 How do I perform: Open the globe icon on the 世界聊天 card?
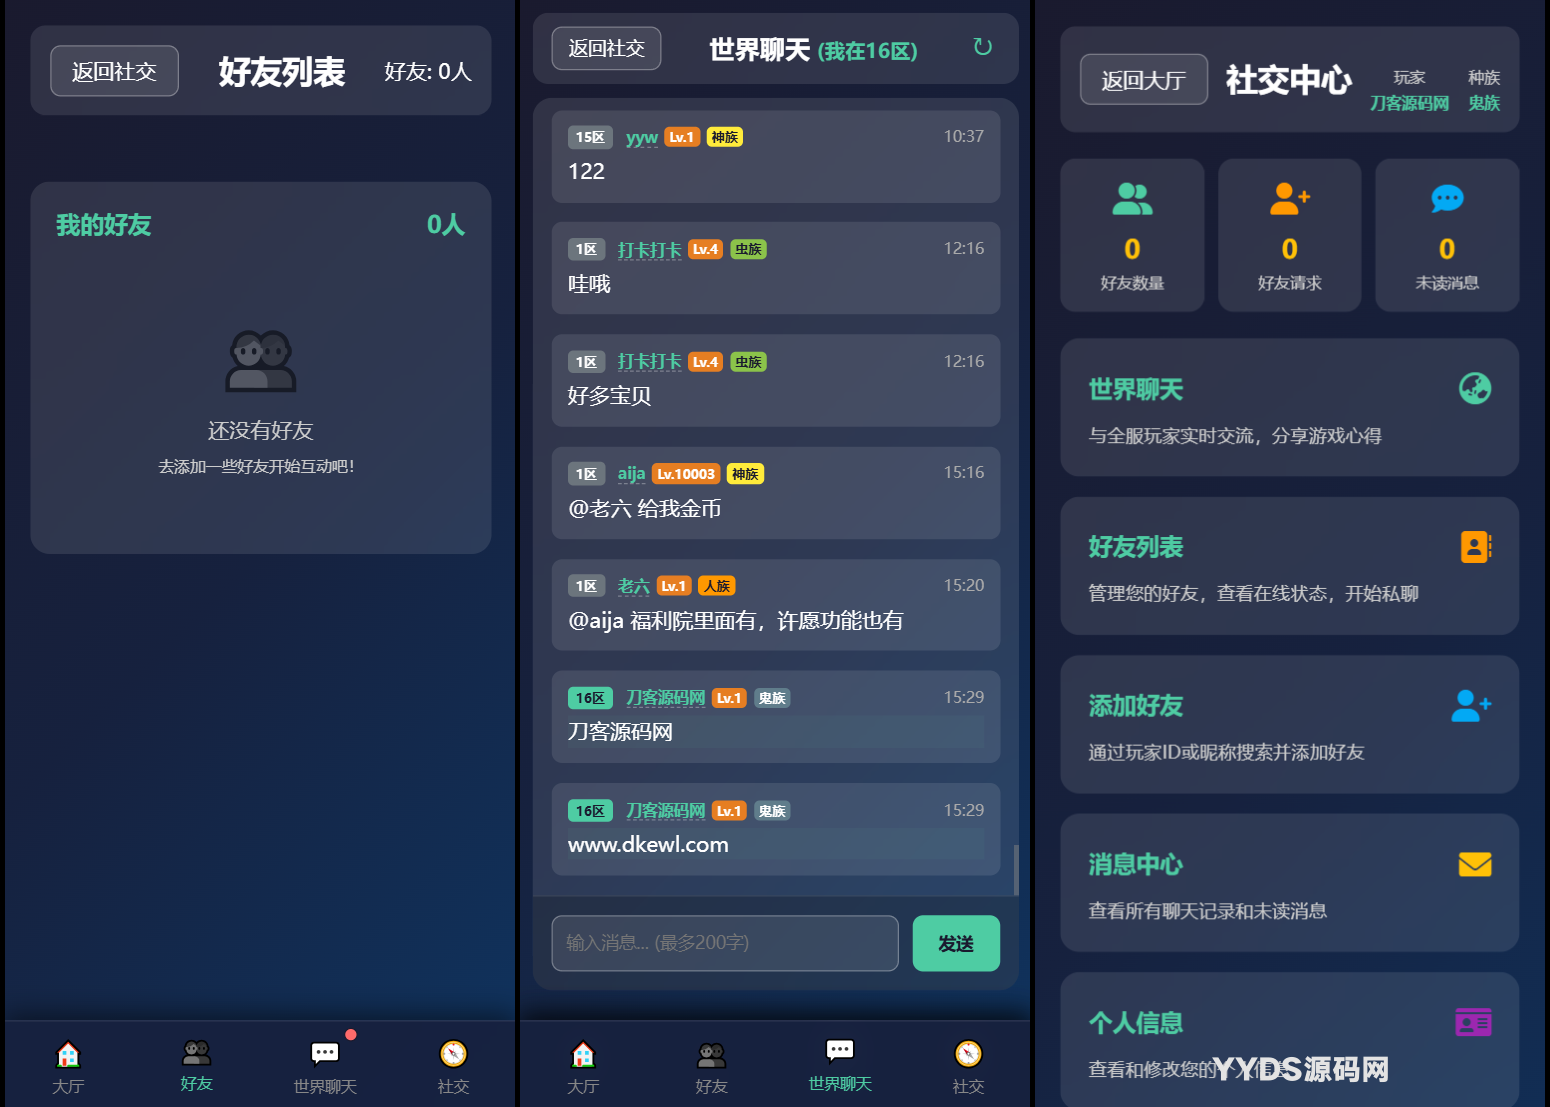(1474, 388)
